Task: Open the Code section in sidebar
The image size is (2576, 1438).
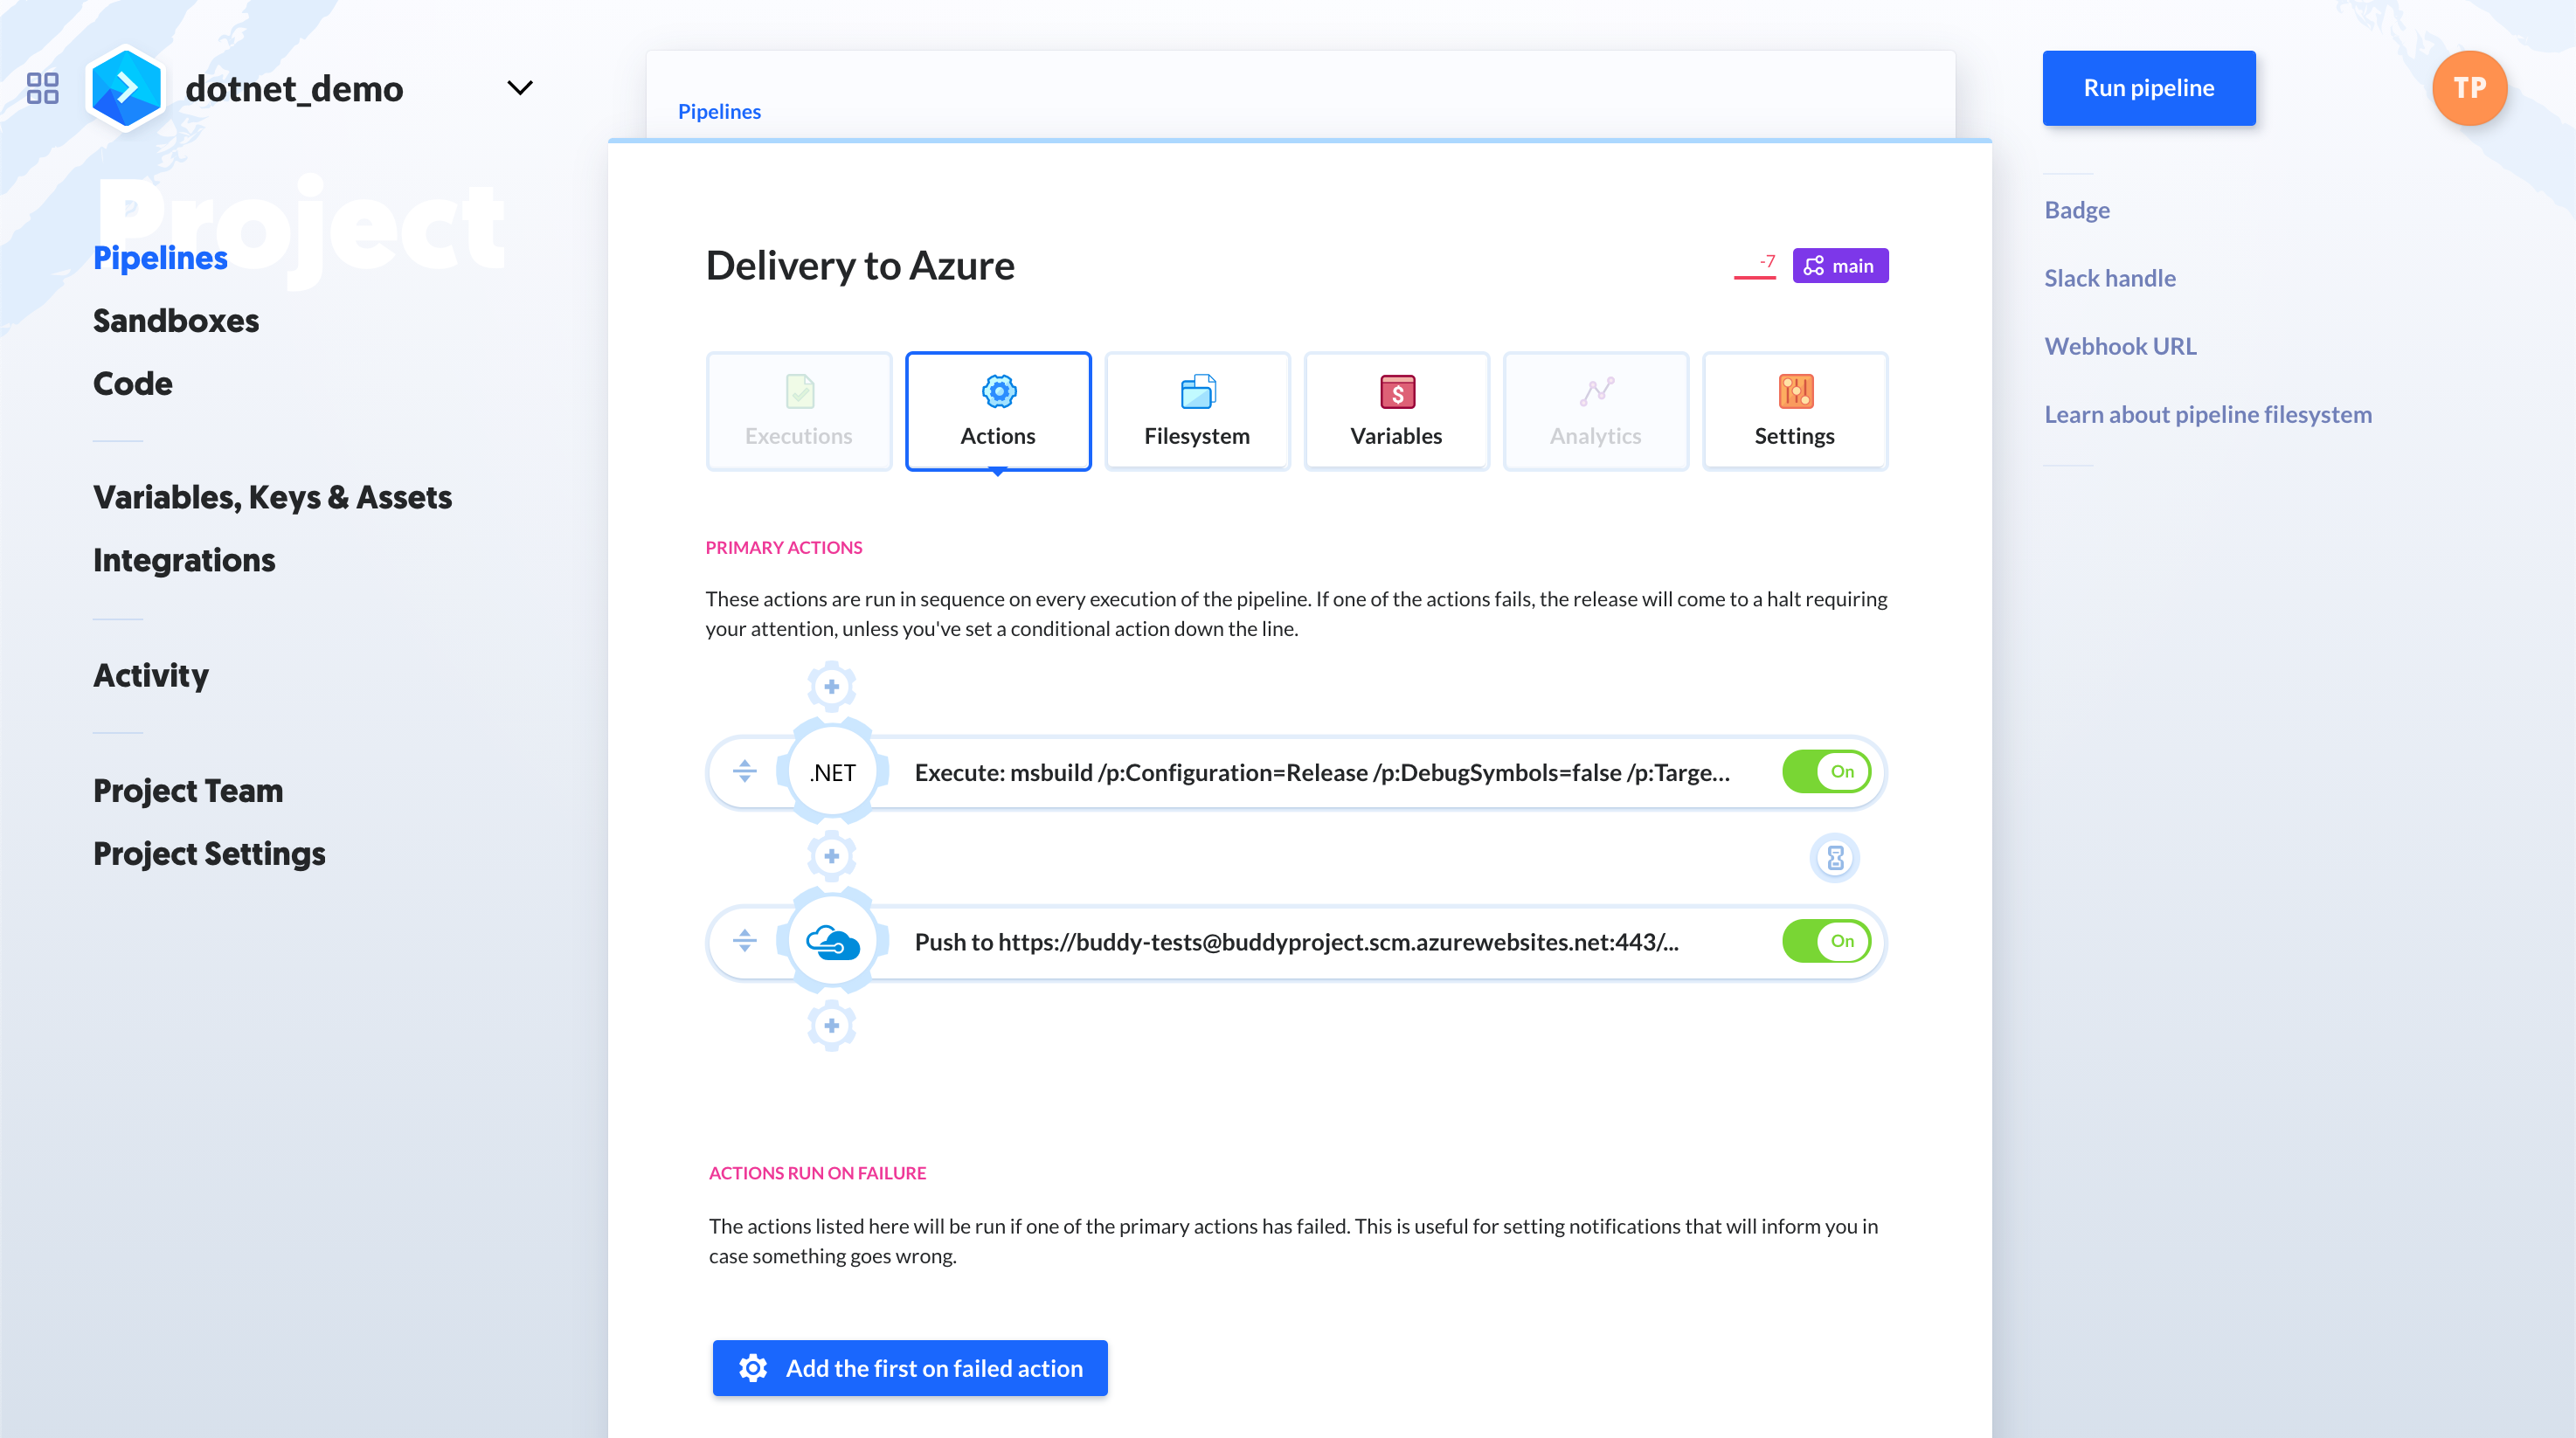Action: [x=132, y=384]
